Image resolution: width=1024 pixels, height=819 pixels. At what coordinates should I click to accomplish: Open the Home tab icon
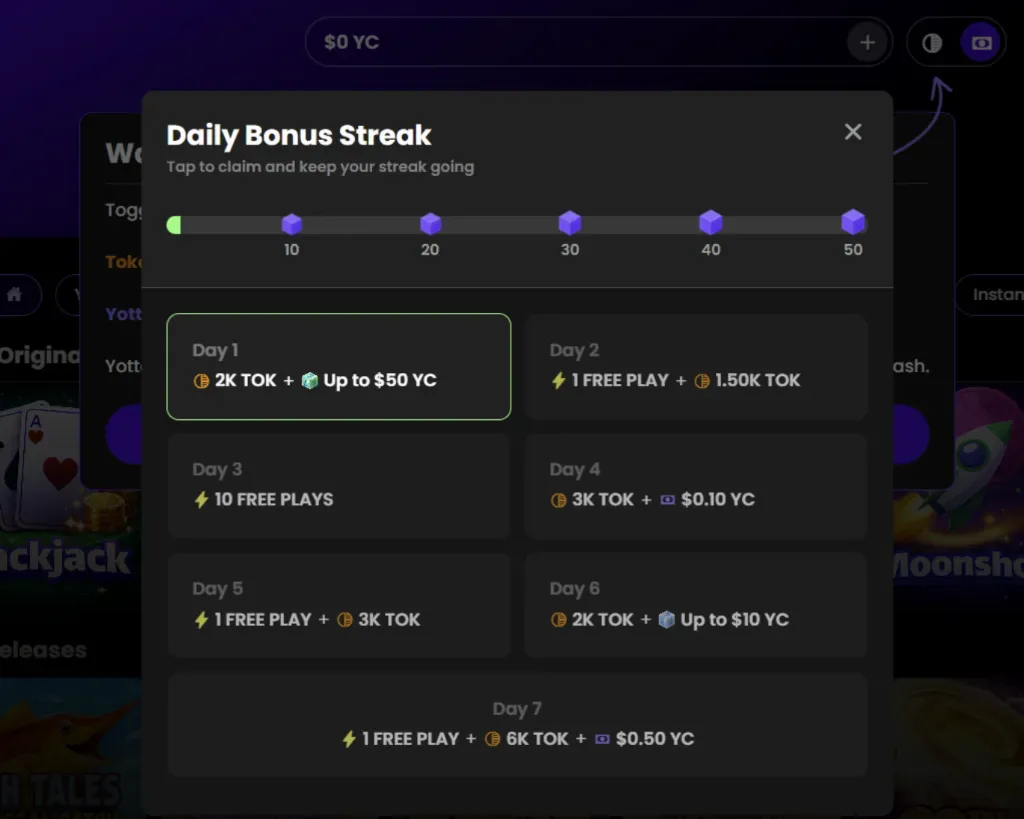tap(15, 295)
